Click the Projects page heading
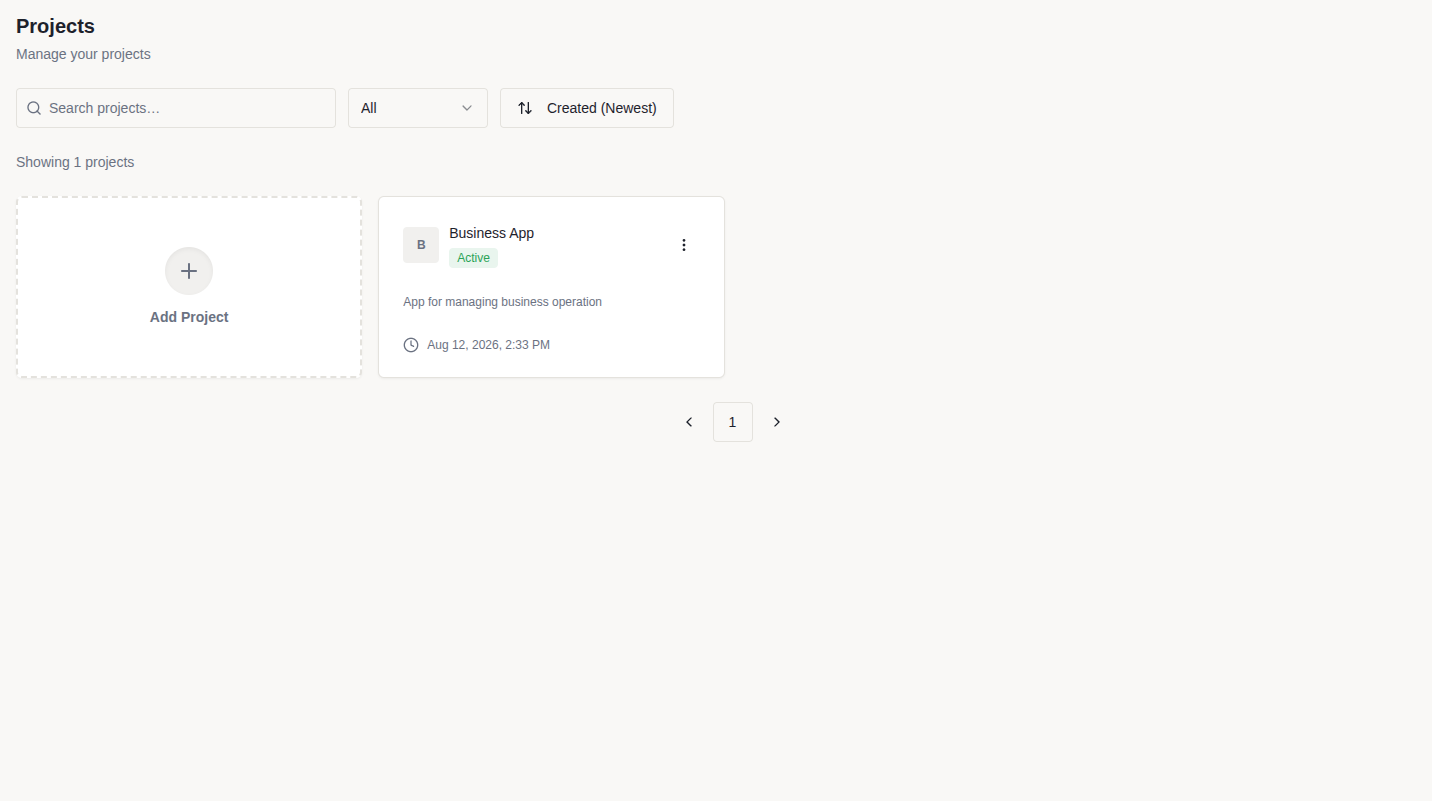This screenshot has height=801, width=1432. pos(55,27)
